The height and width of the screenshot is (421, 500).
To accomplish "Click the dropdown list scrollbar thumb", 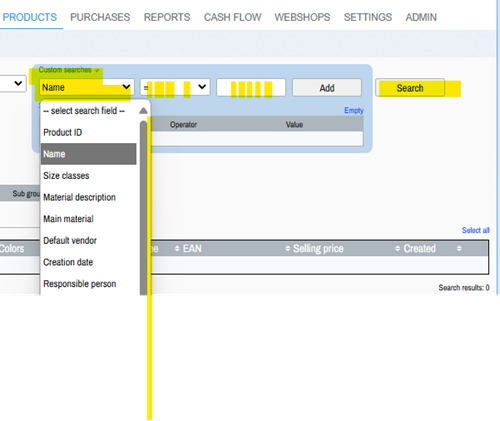I will (144, 208).
